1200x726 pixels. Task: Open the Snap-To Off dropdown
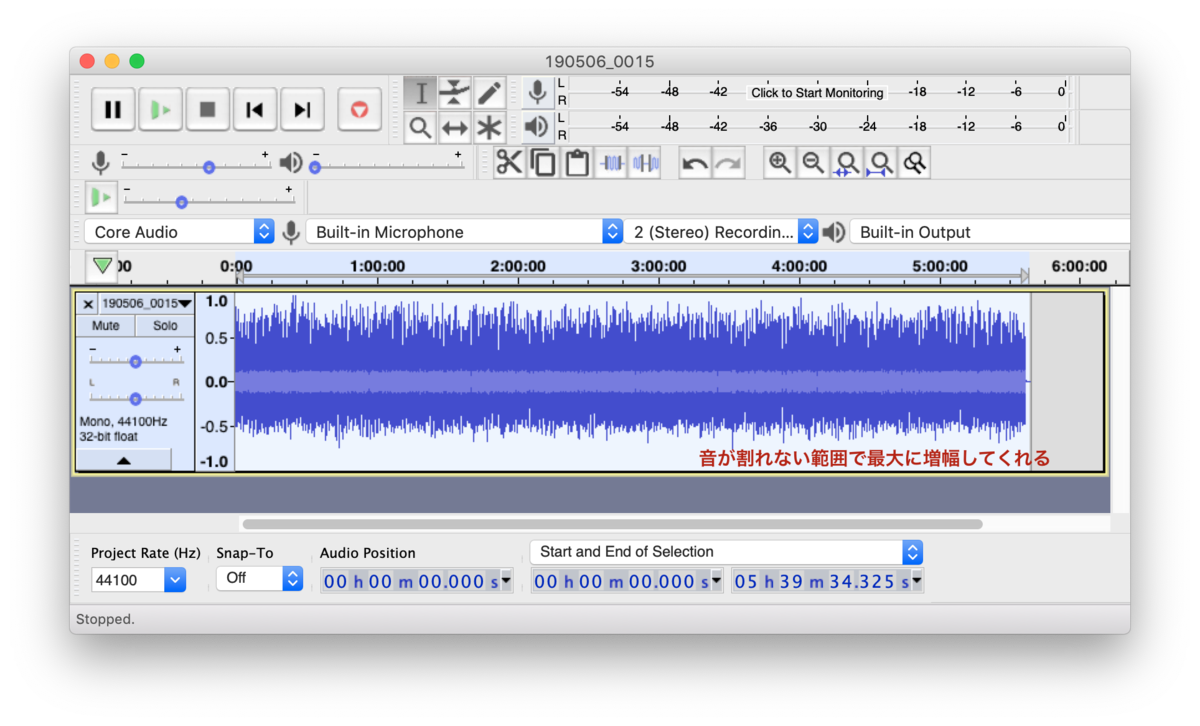[259, 578]
